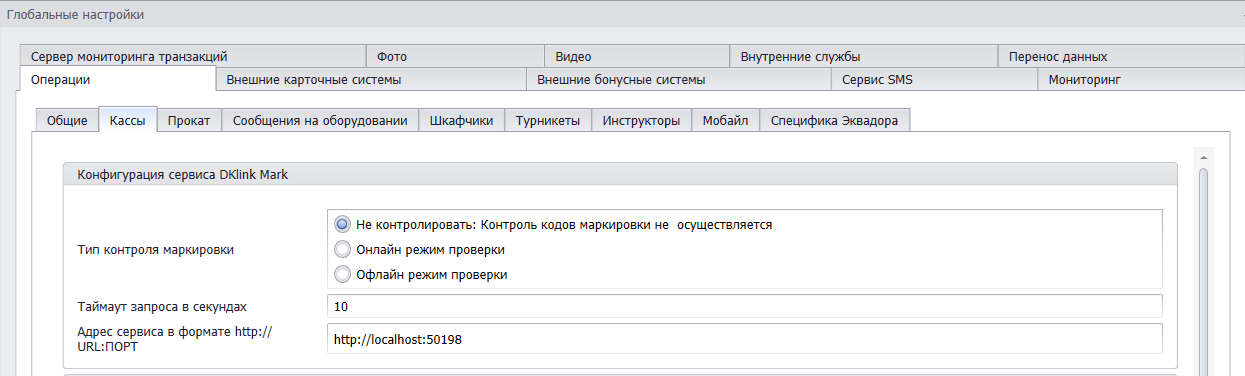
Task: Switch to the Сервис SMS tab
Action: coord(934,79)
